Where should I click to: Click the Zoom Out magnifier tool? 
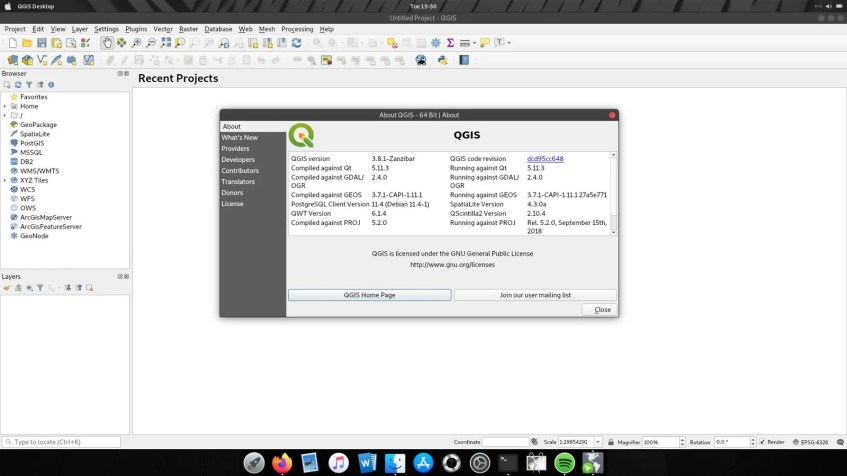click(151, 43)
